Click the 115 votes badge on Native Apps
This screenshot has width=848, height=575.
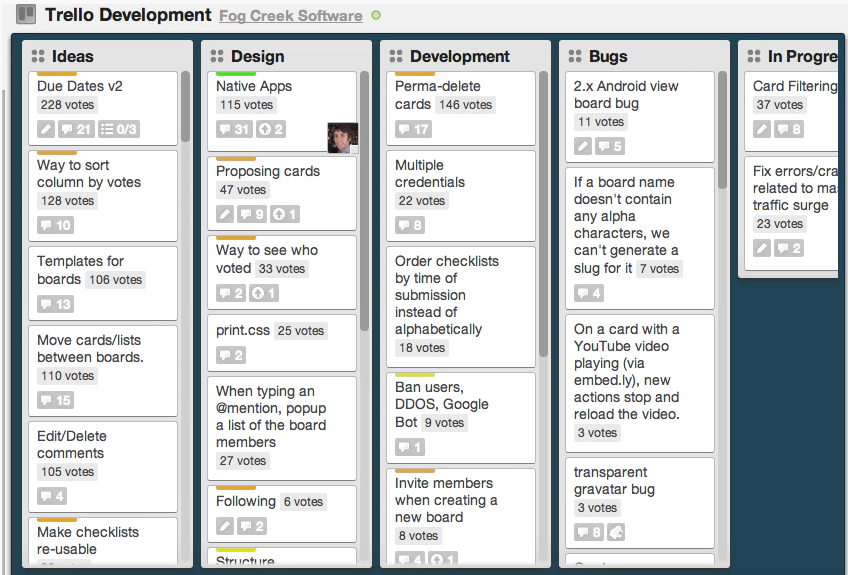247,105
